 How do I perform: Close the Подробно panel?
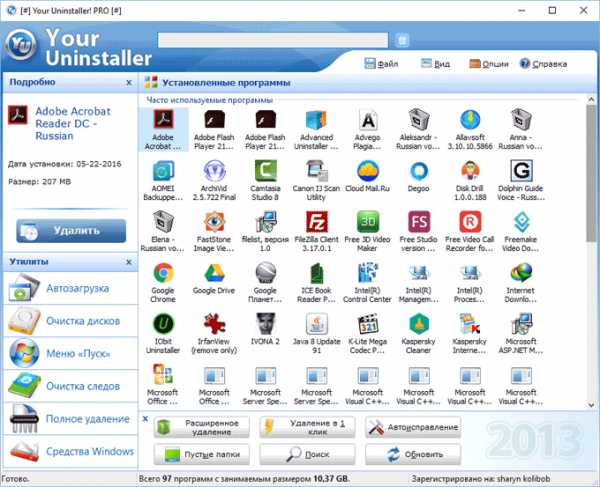point(129,82)
